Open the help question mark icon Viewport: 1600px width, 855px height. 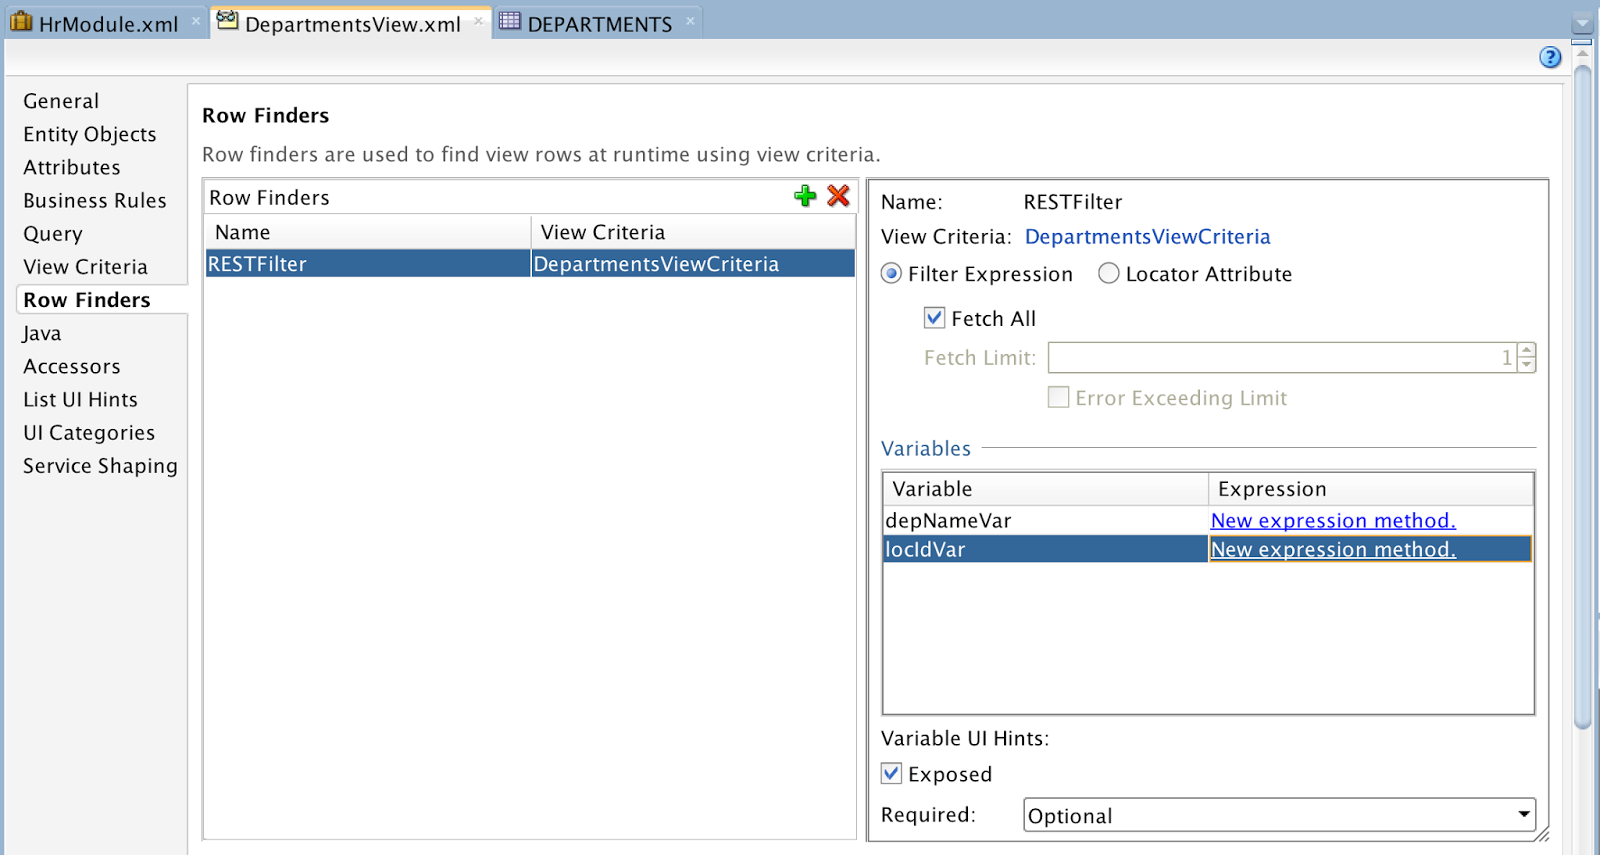1550,57
